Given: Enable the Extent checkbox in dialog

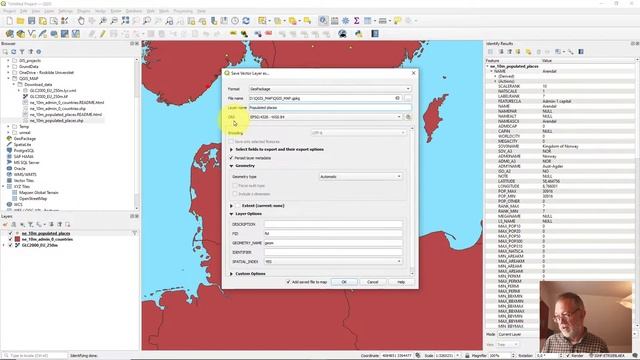Looking at the screenshot, I should click(238, 206).
